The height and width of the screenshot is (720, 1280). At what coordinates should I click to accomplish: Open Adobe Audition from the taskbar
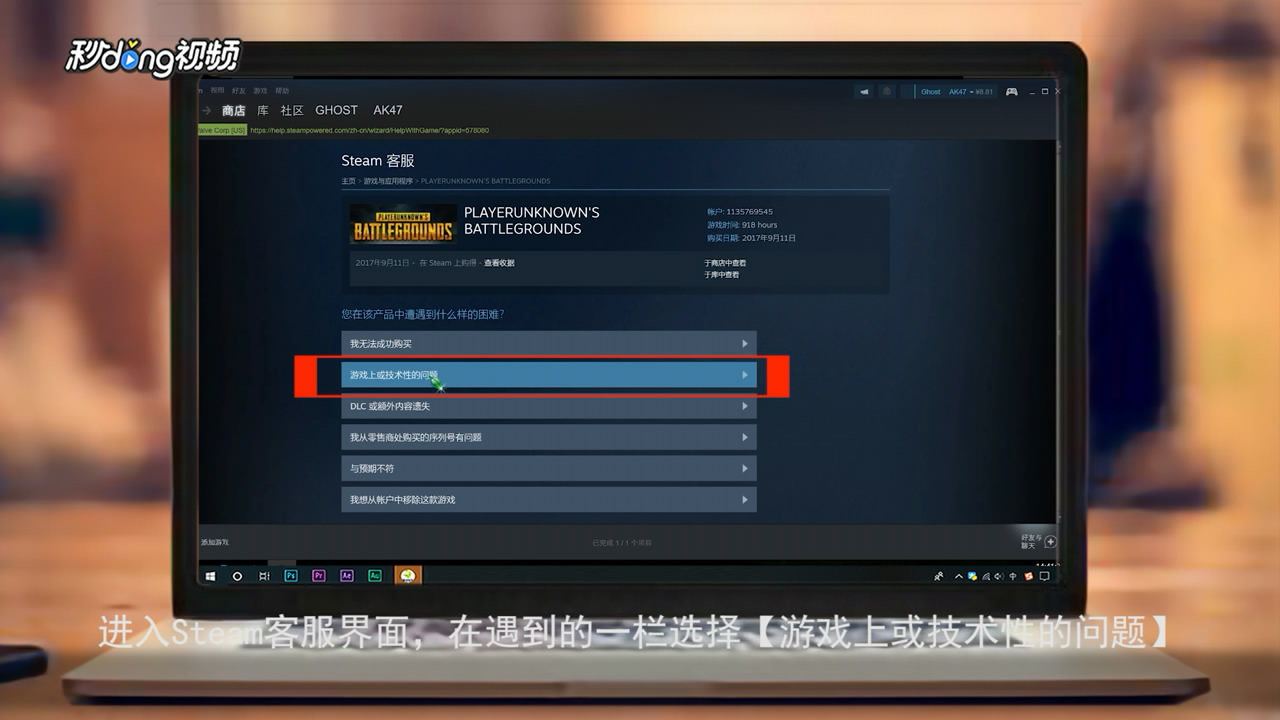(375, 576)
